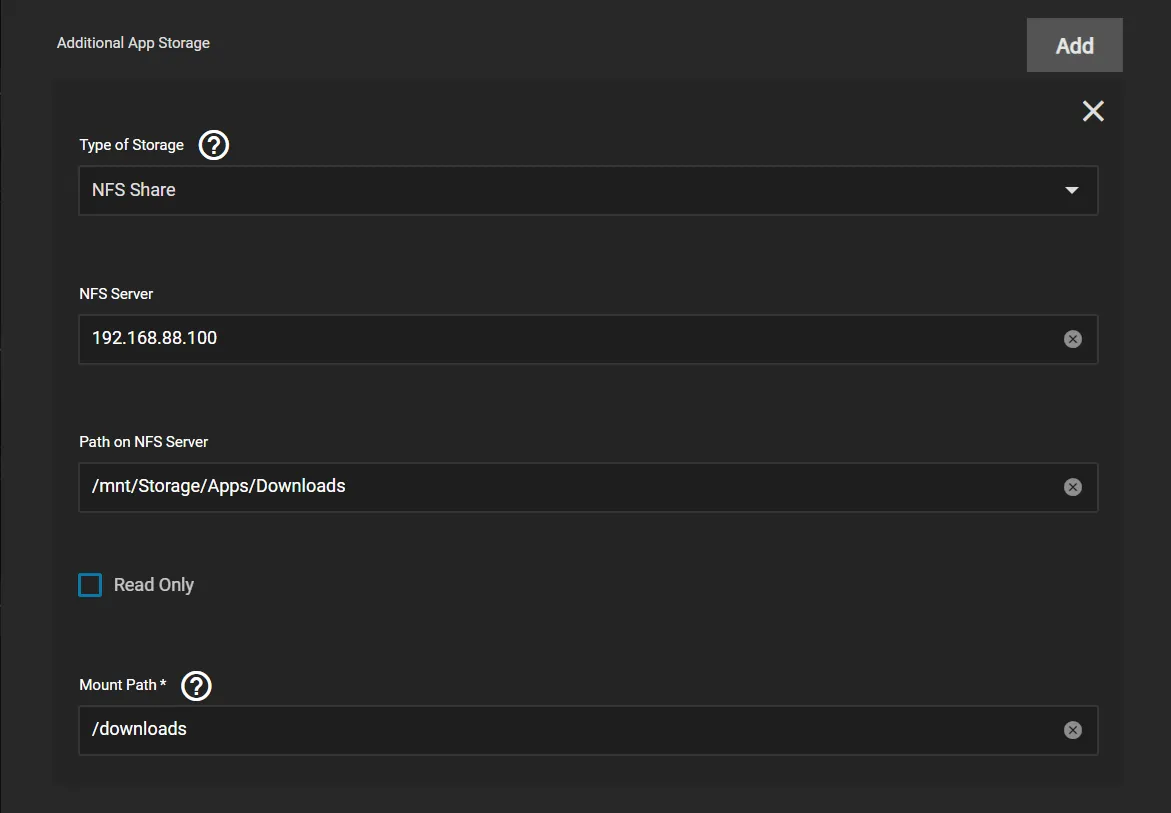Click the Path on NFS Server label

pos(144,441)
